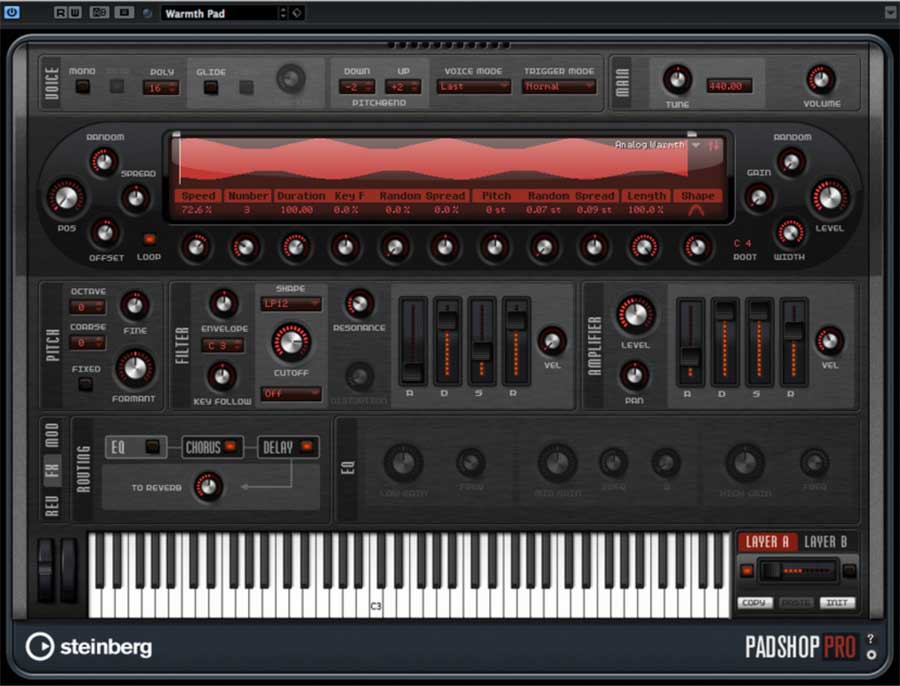
Task: Switch to the Rev tab
Action: pyautogui.click(x=52, y=506)
